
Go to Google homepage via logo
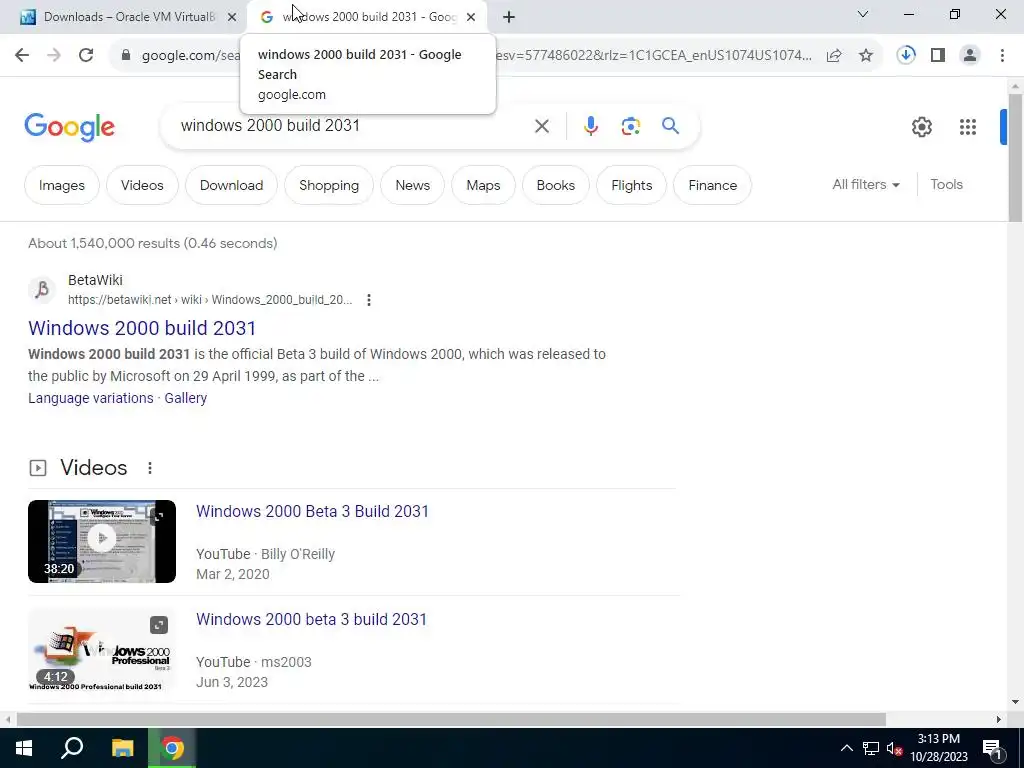pyautogui.click(x=69, y=127)
